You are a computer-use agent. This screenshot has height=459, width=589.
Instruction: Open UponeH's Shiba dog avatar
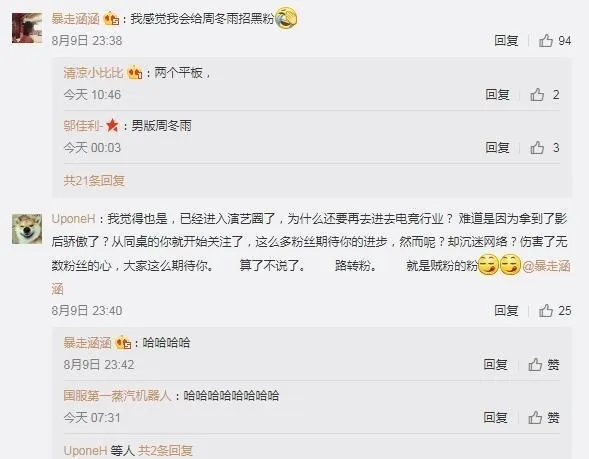[27, 229]
